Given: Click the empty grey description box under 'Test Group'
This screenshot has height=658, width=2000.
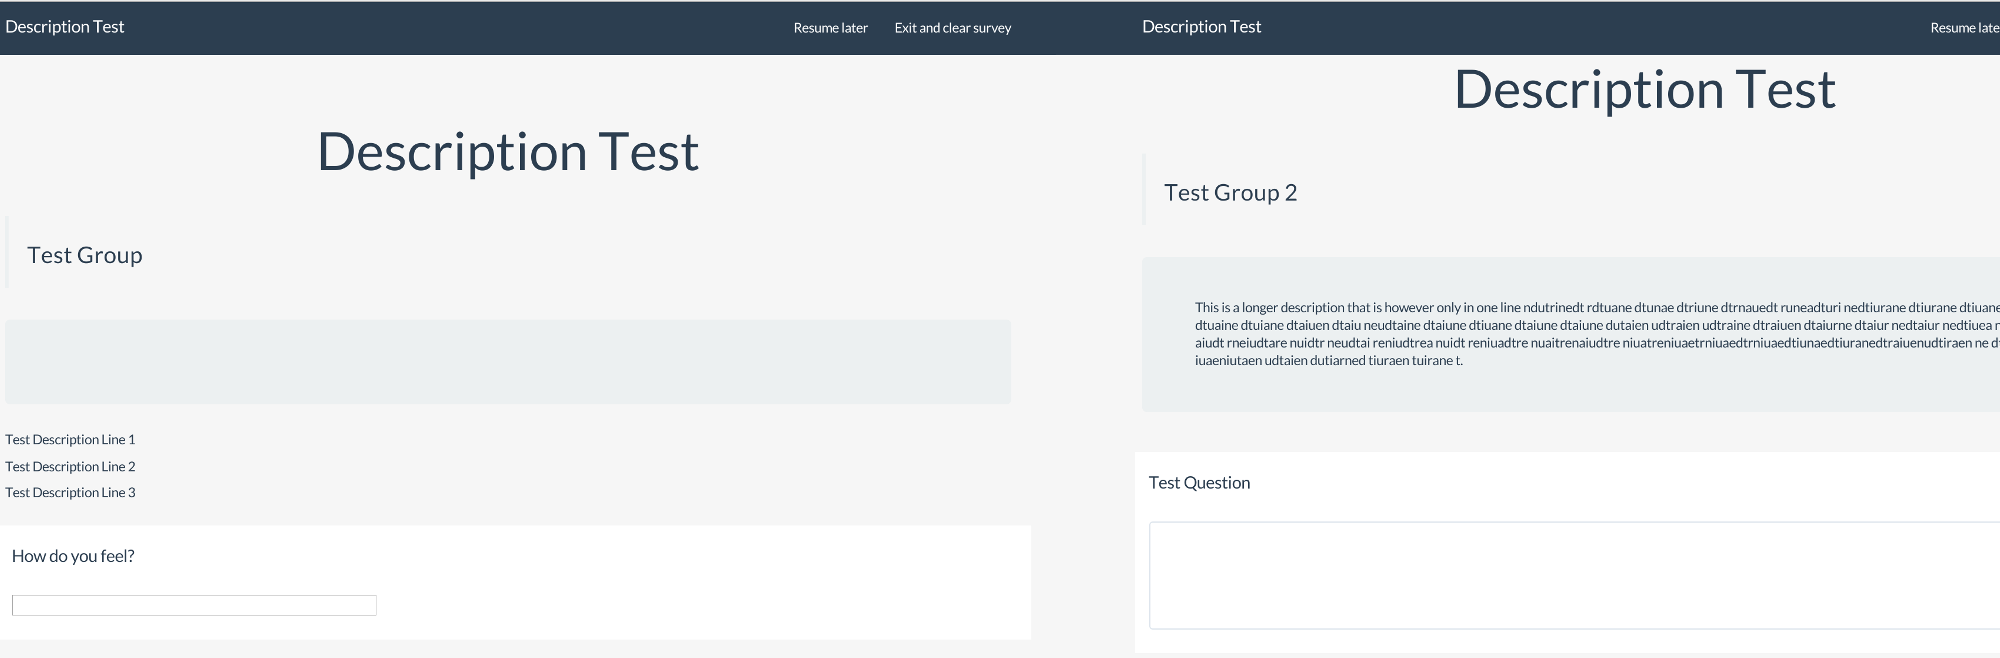Looking at the screenshot, I should pos(508,362).
